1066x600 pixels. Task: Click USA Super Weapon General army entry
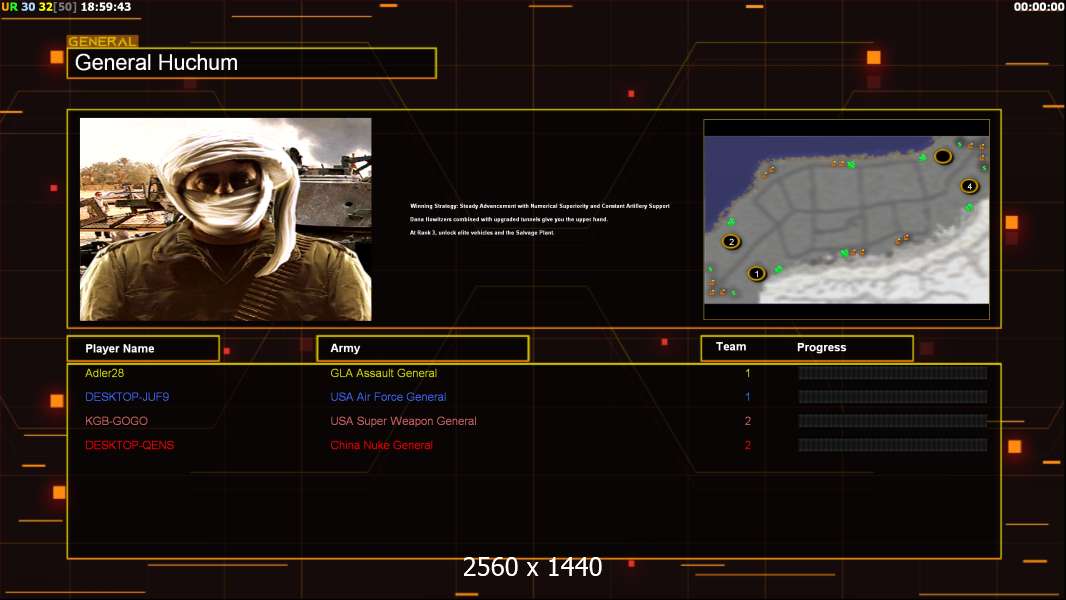403,421
